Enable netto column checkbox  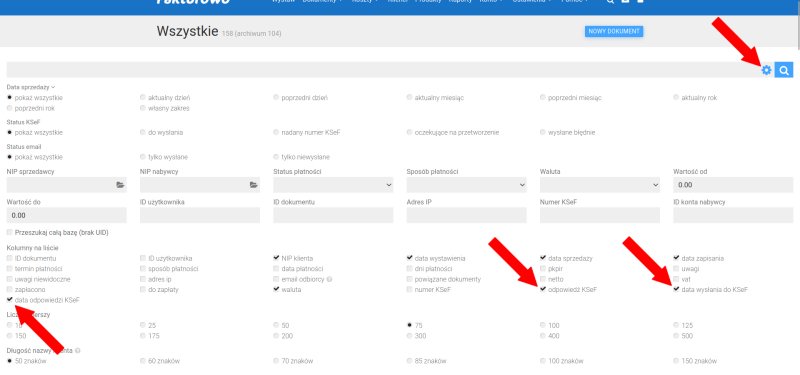pyautogui.click(x=543, y=279)
